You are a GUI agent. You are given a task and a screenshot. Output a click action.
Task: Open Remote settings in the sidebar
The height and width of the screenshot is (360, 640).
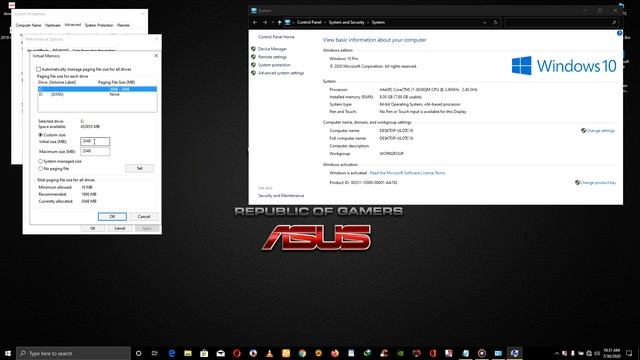(272, 57)
